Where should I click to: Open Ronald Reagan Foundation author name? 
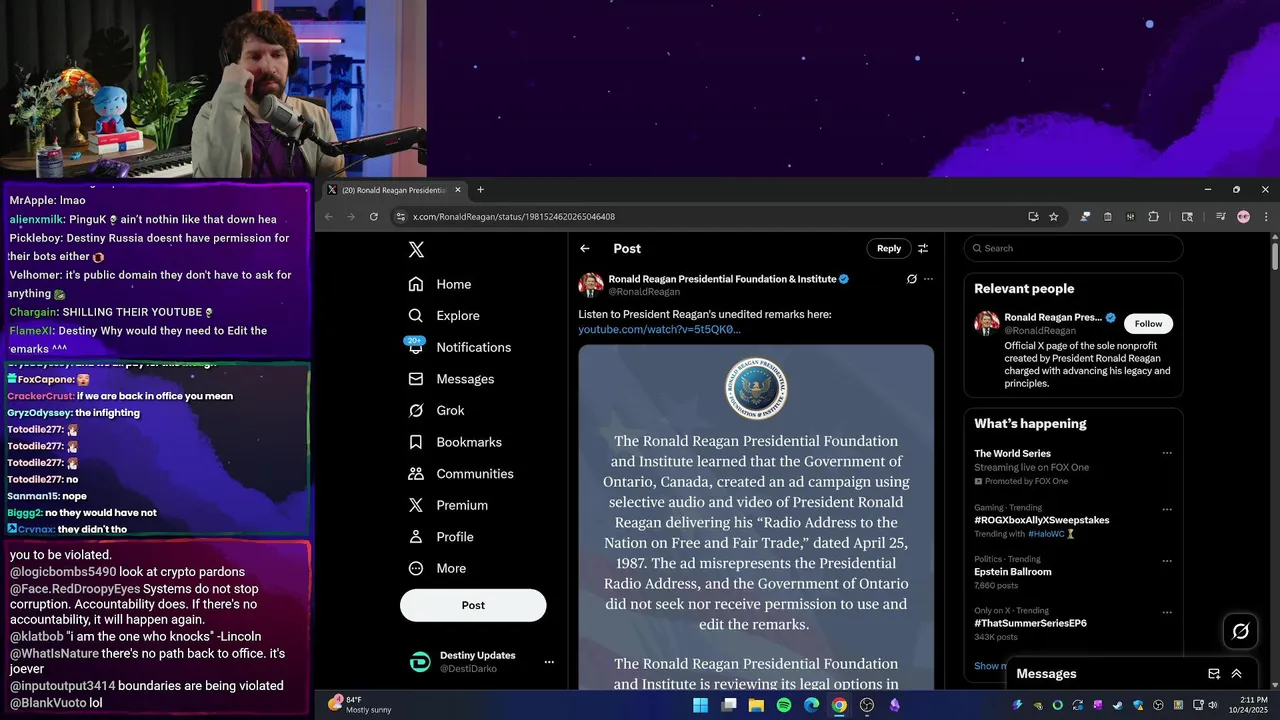722,279
